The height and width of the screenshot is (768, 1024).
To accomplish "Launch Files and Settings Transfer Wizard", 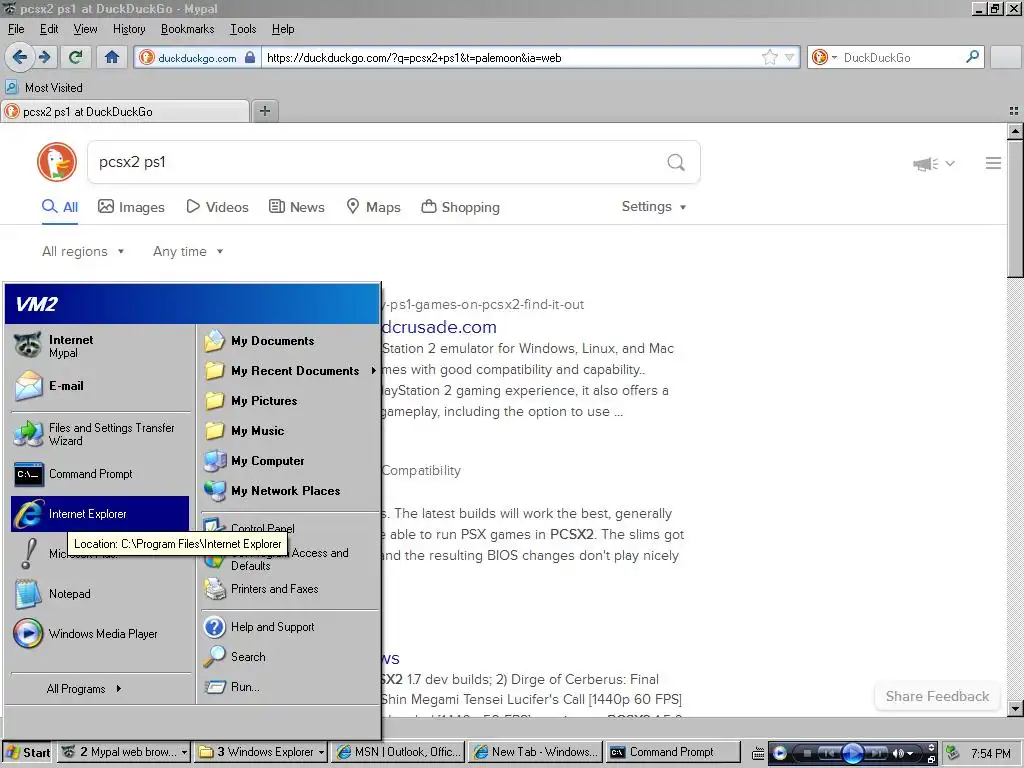I will [x=100, y=434].
